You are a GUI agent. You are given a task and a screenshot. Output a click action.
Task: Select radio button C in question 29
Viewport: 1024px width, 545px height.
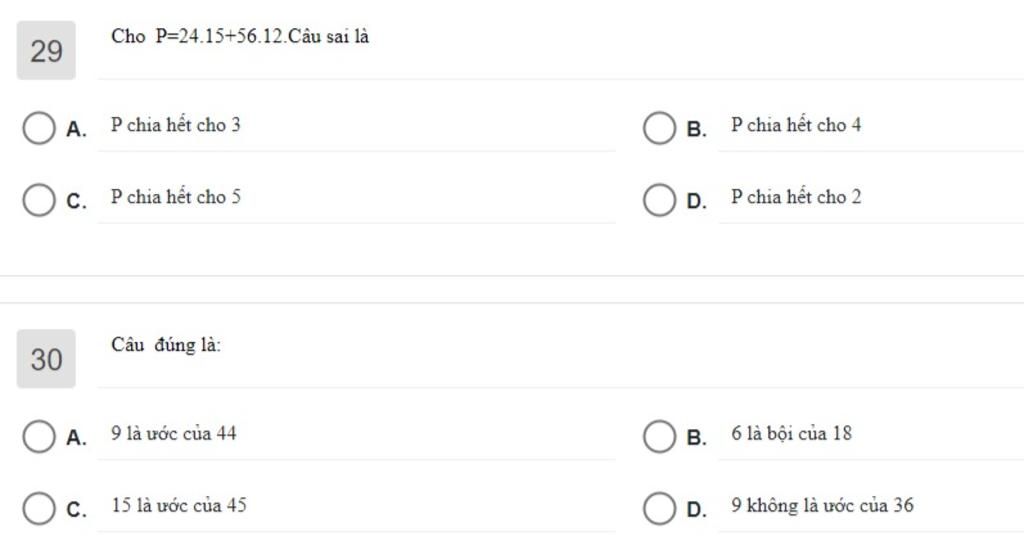tap(39, 200)
